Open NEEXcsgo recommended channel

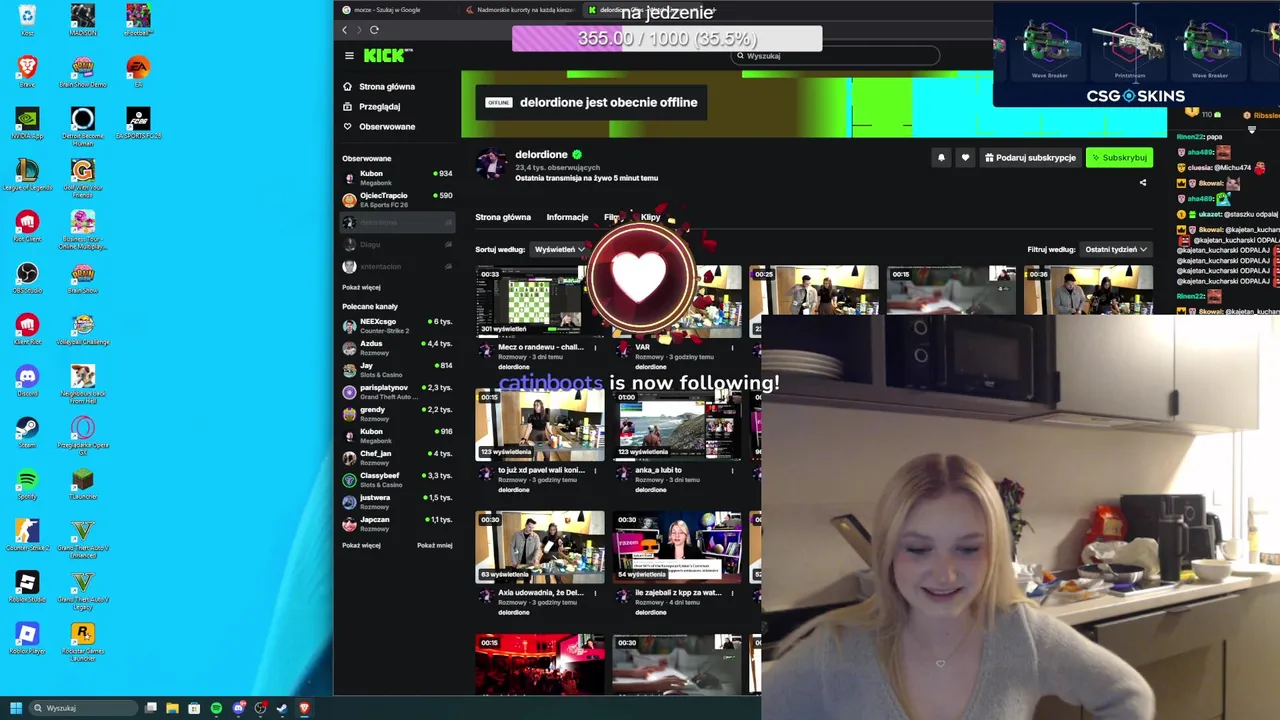[397, 326]
